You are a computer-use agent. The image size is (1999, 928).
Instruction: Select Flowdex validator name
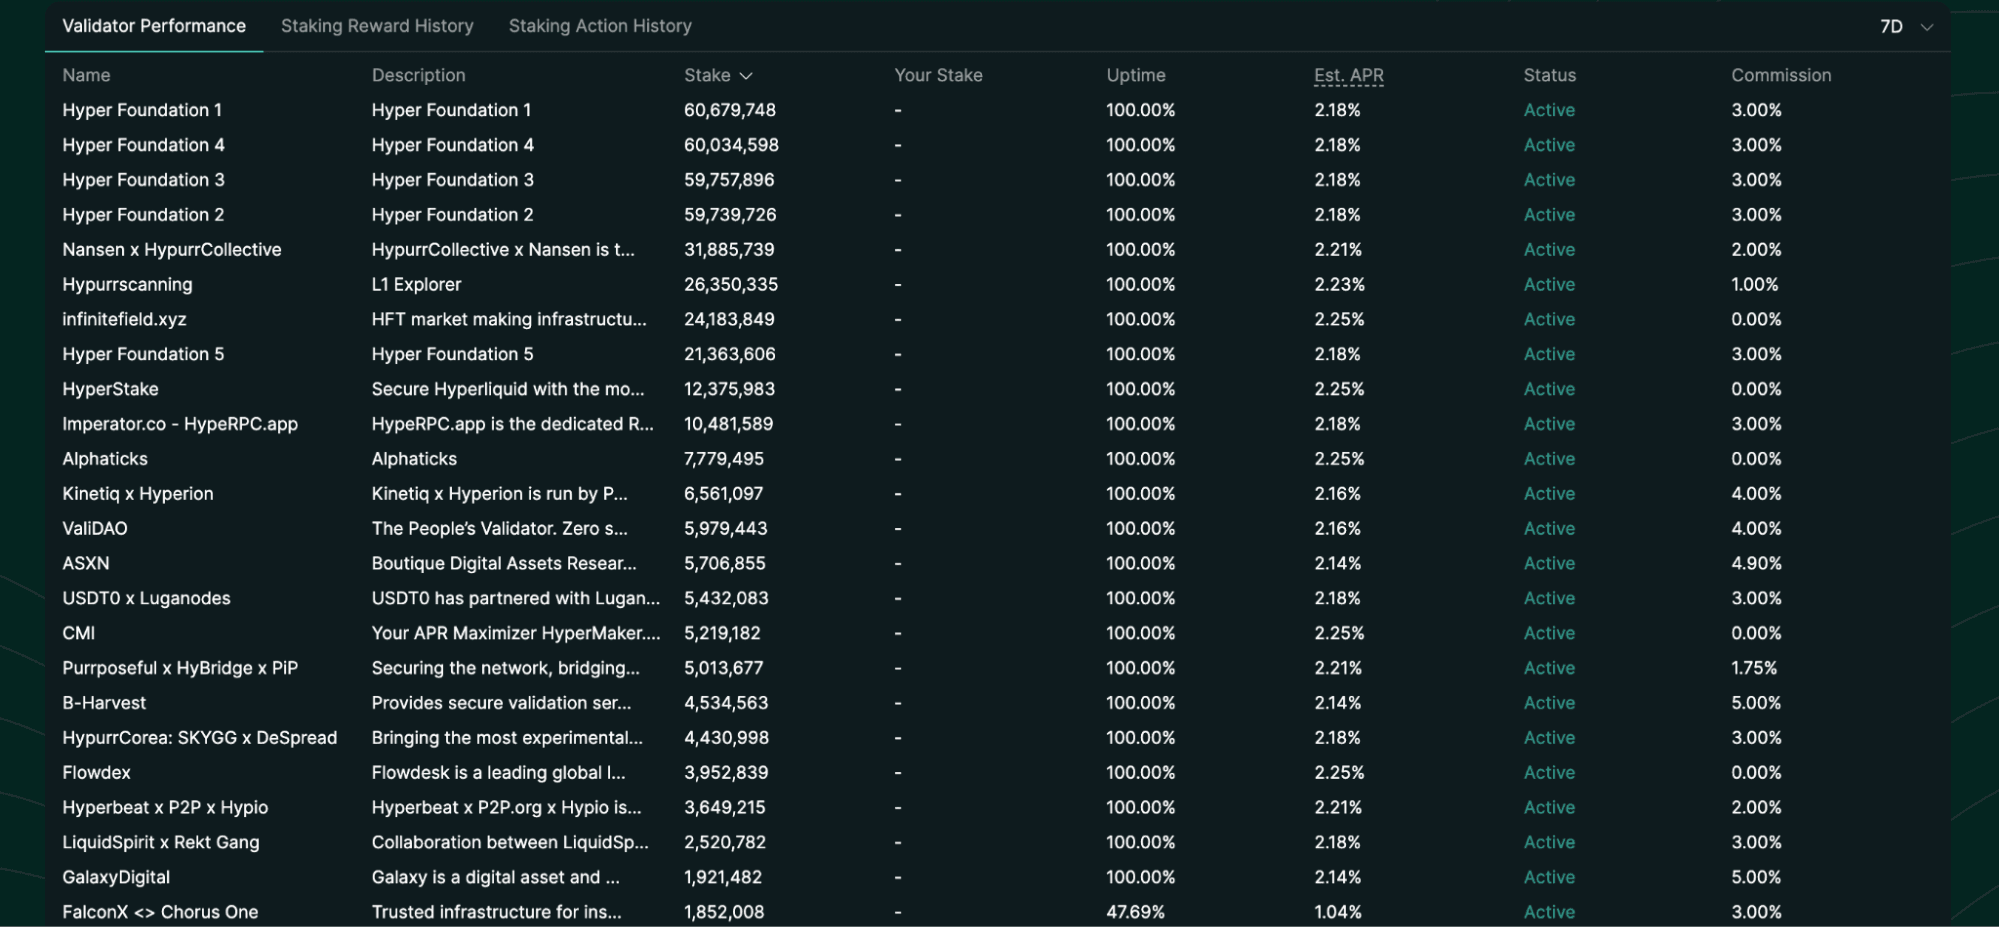(x=96, y=773)
